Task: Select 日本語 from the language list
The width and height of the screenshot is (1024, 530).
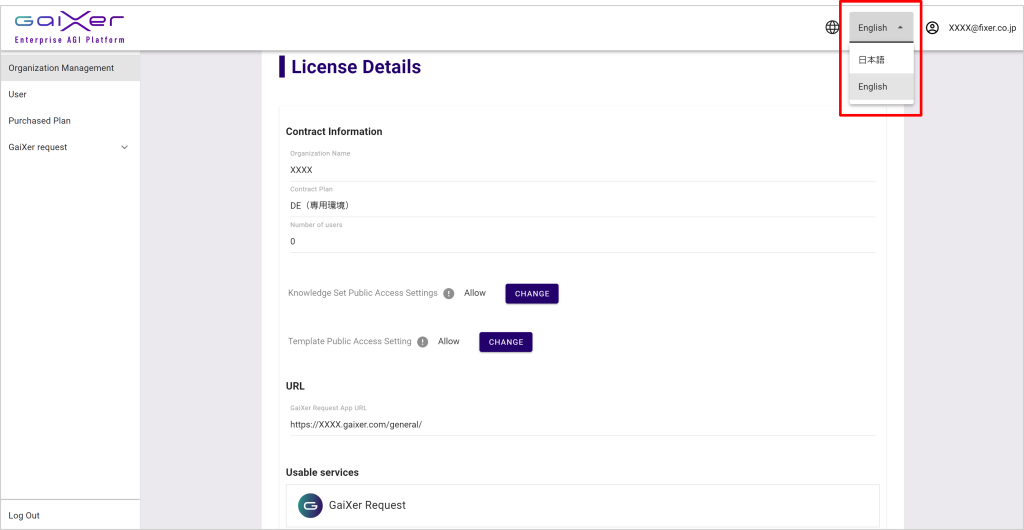Action: tap(872, 60)
